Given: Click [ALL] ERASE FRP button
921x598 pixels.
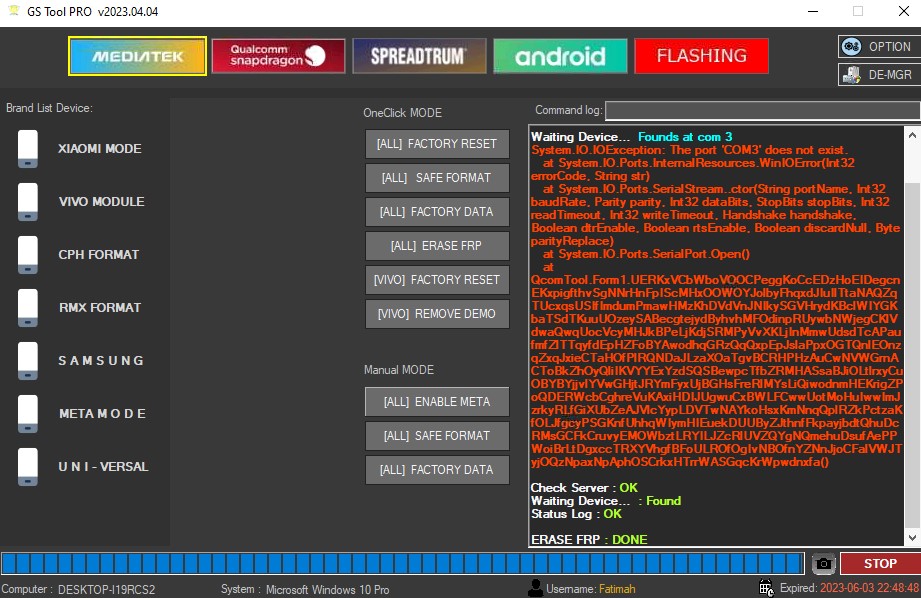Looking at the screenshot, I should 437,246.
